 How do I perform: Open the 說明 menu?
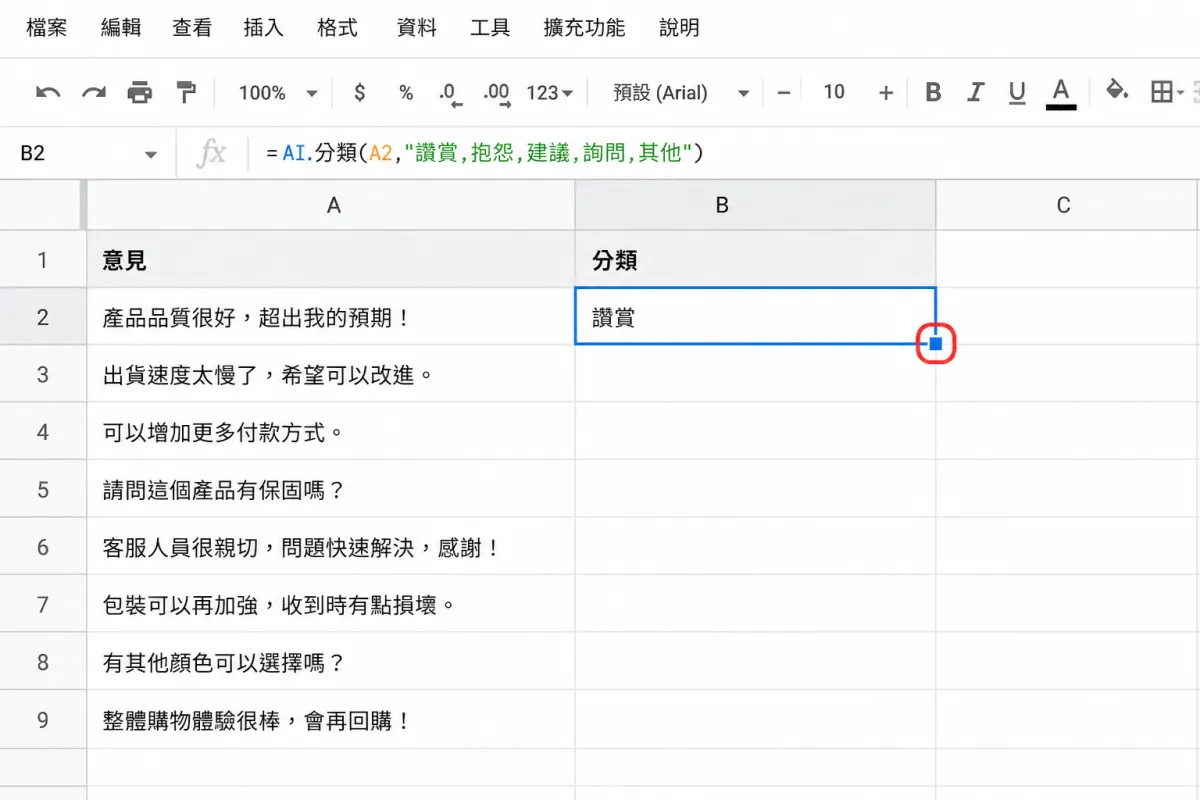pyautogui.click(x=679, y=28)
